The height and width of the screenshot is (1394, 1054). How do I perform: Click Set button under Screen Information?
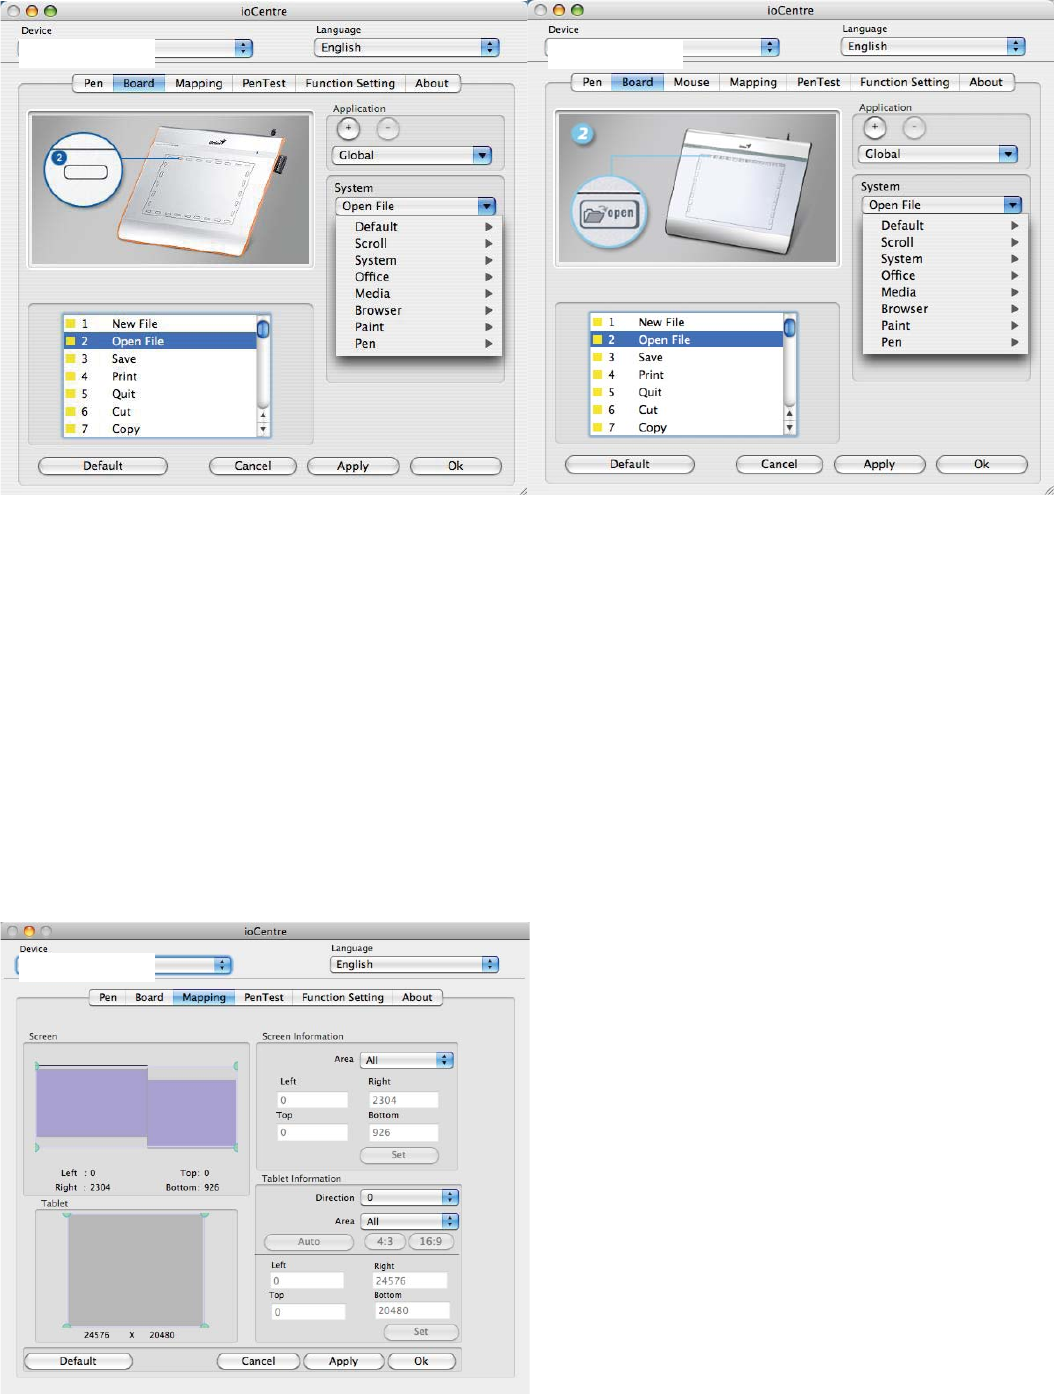pos(399,1155)
